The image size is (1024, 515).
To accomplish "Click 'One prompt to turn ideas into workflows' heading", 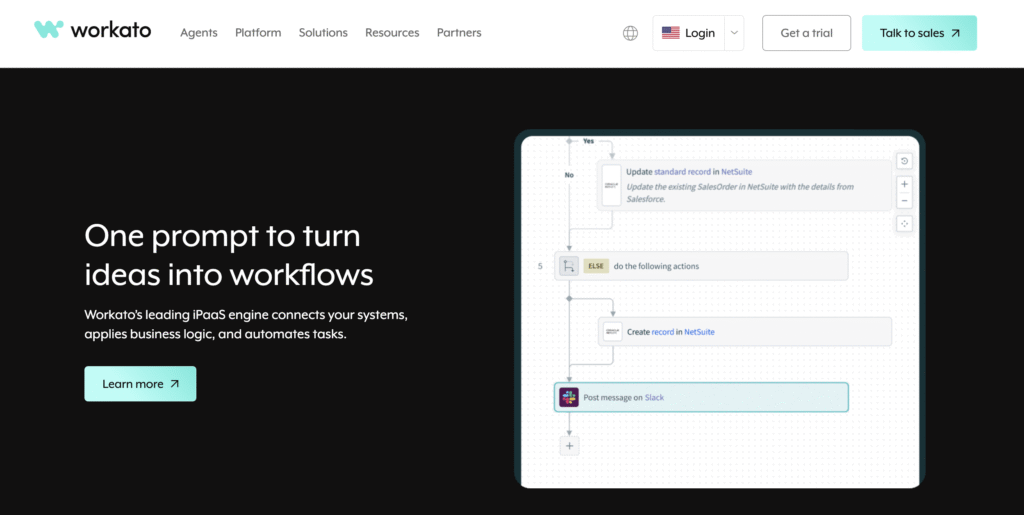I will (x=229, y=255).
